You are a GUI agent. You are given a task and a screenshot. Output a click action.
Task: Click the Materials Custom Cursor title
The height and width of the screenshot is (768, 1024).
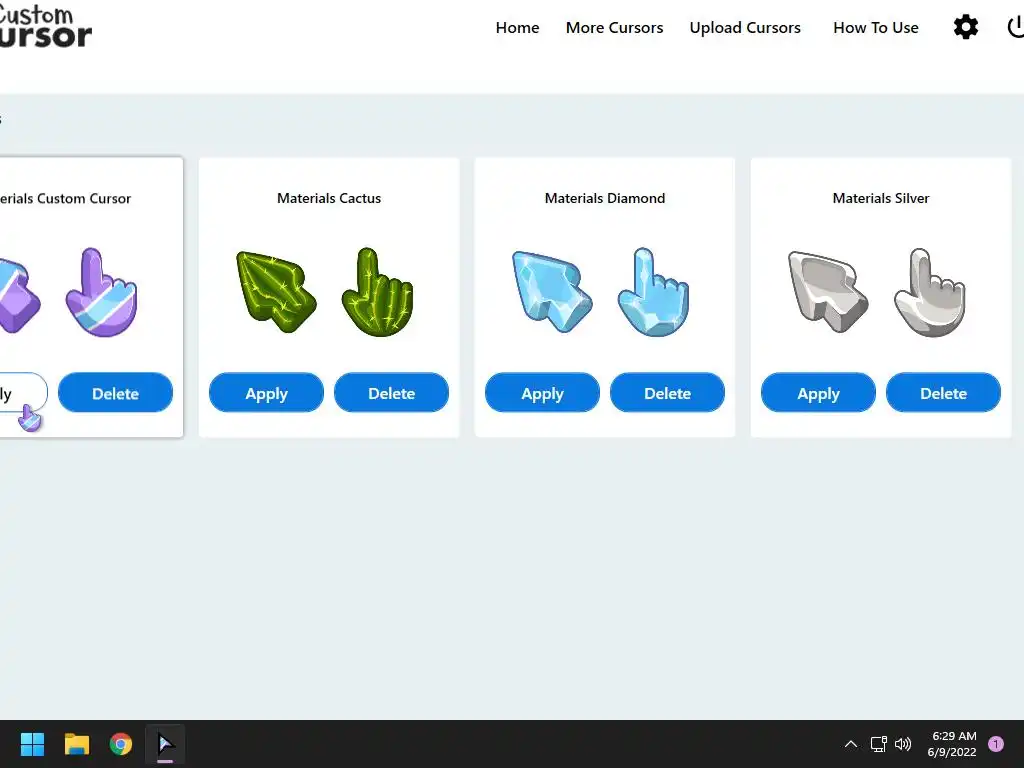pyautogui.click(x=65, y=198)
